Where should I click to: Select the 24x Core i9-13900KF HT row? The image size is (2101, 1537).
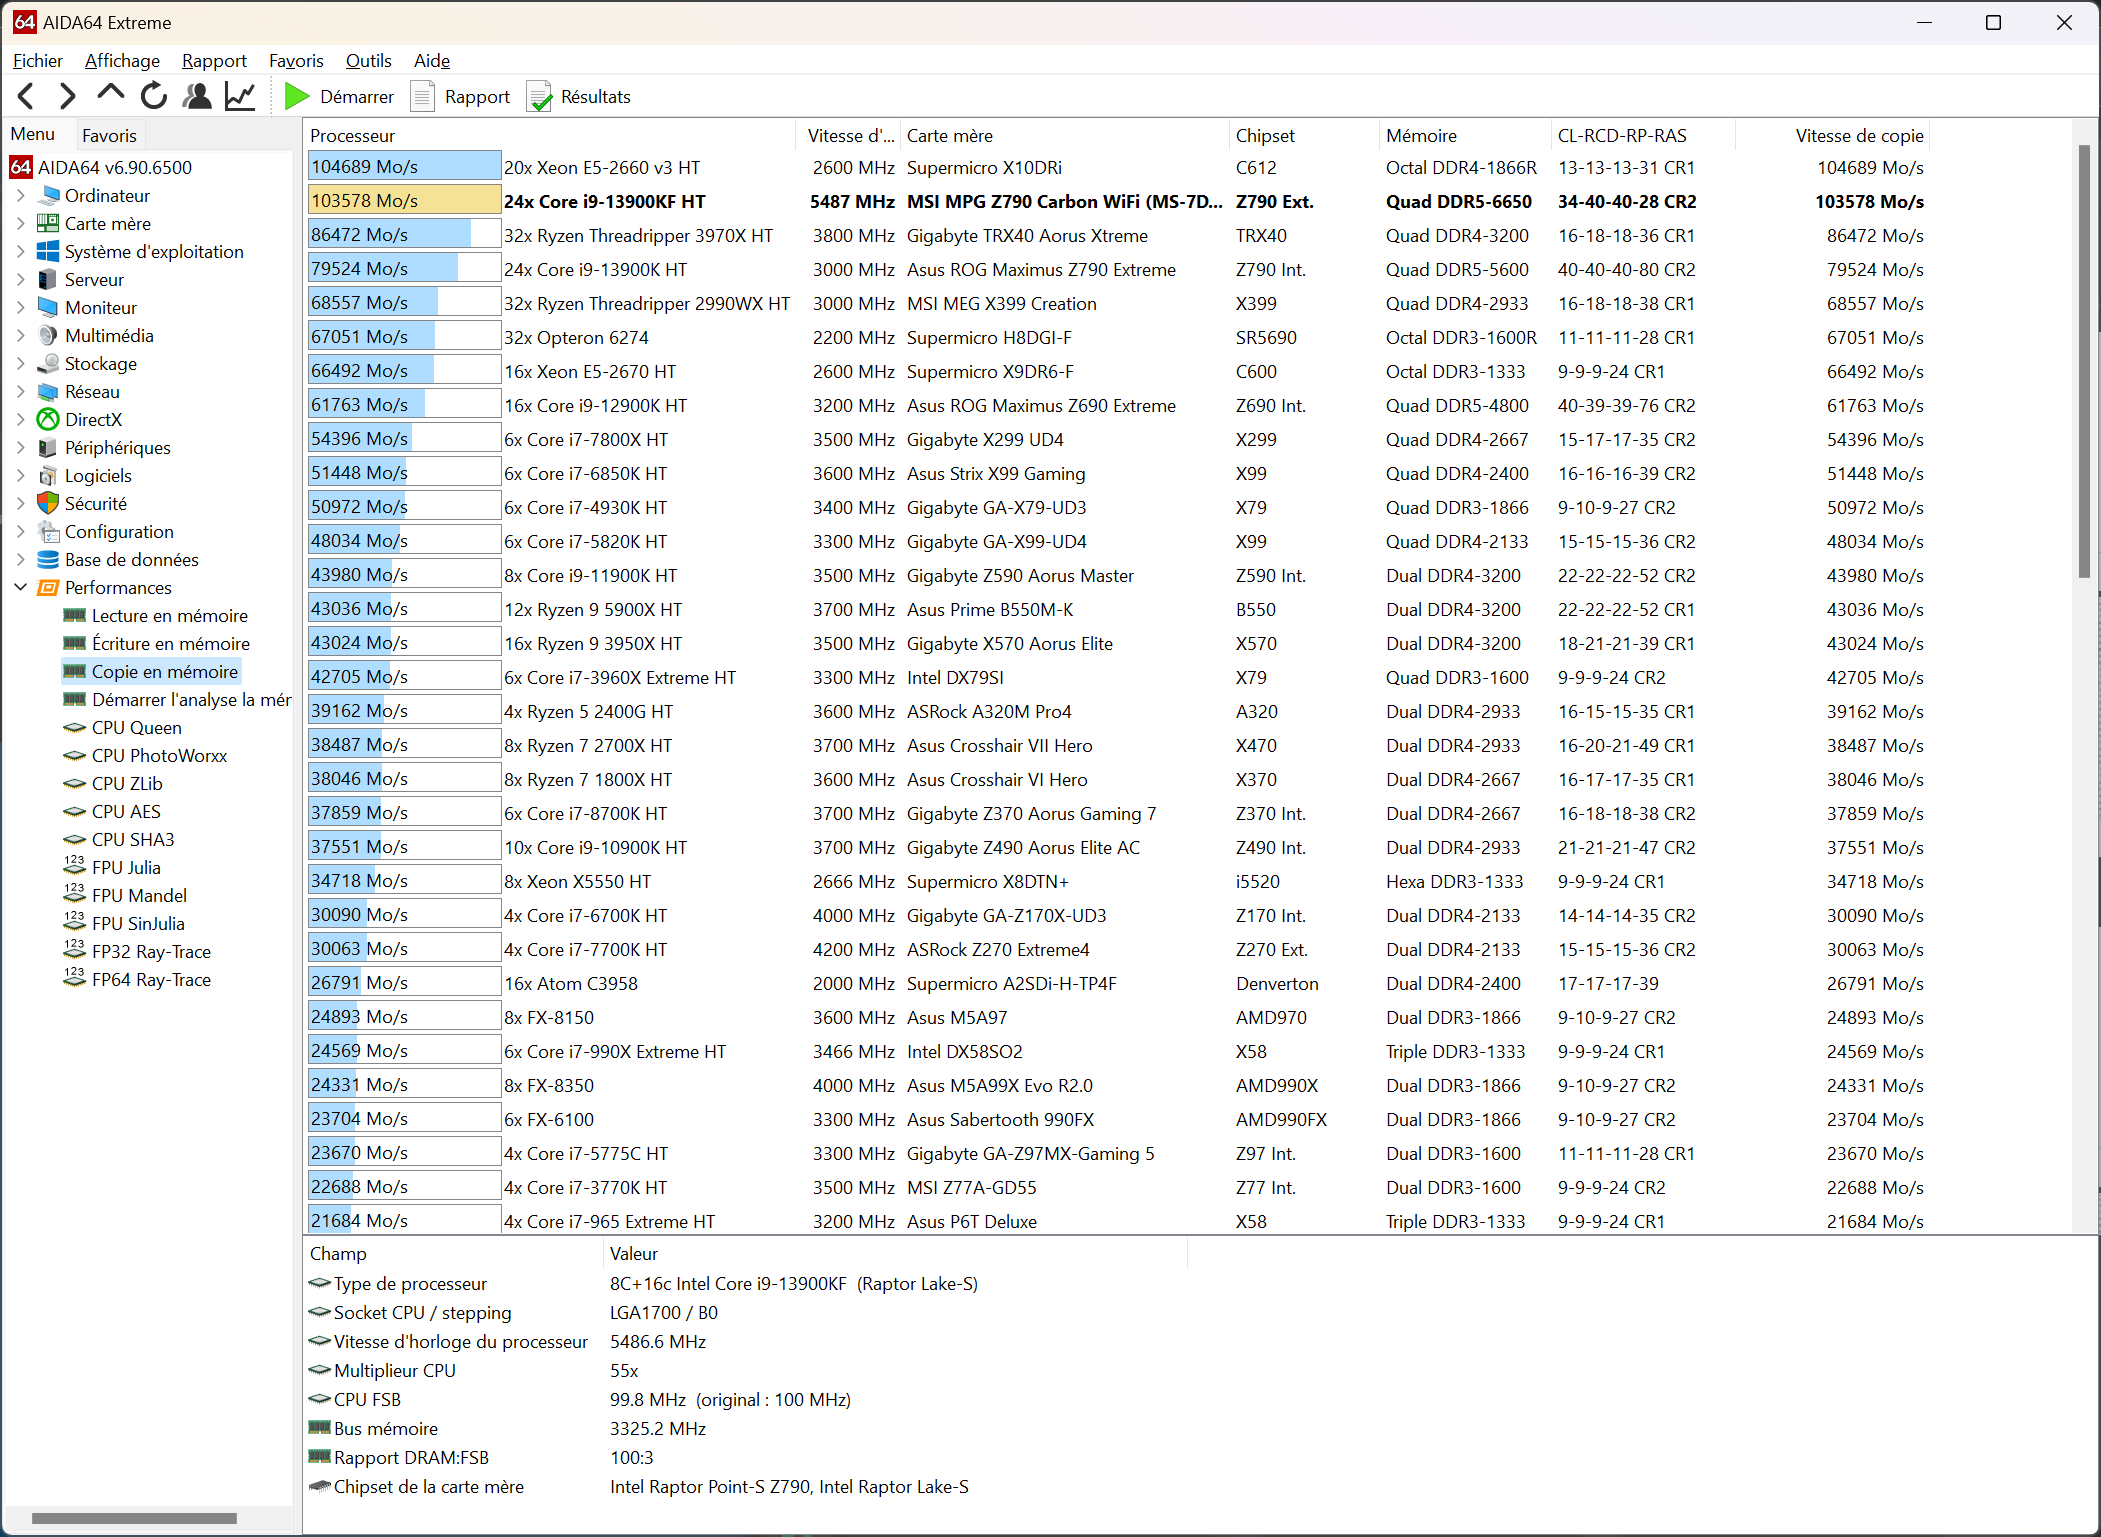point(604,202)
